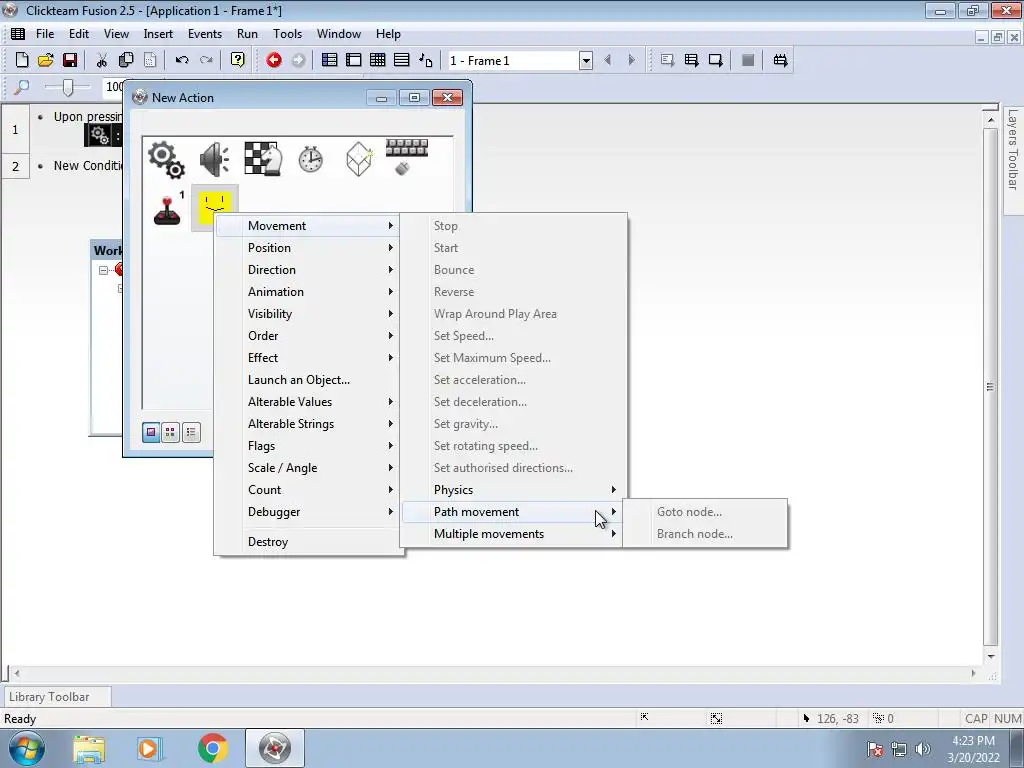The image size is (1024, 768).
Task: Open contents help question mark icon
Action: (x=238, y=60)
